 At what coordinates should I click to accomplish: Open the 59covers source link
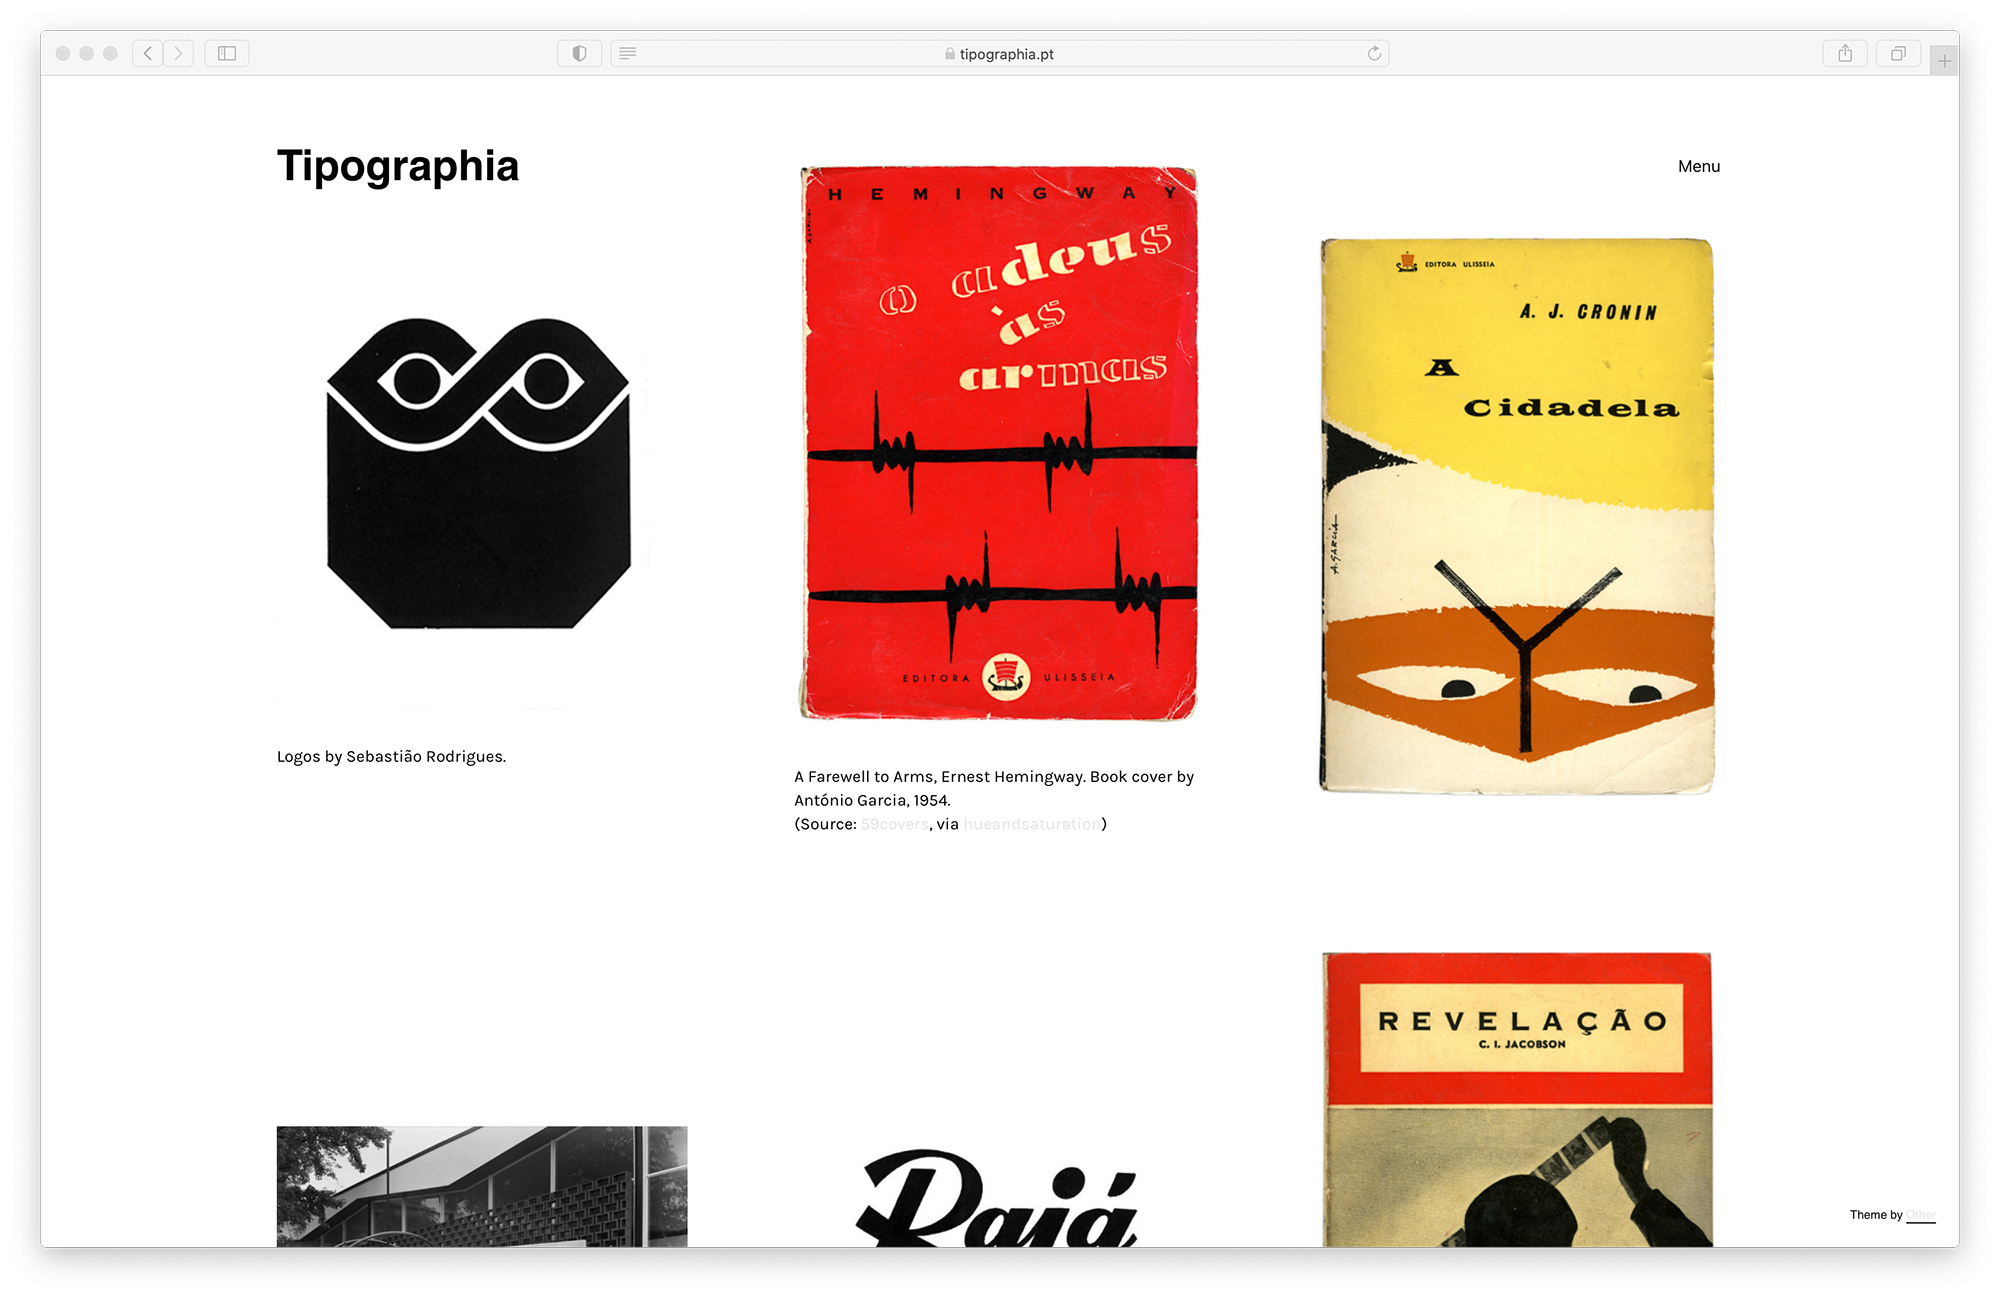(895, 824)
